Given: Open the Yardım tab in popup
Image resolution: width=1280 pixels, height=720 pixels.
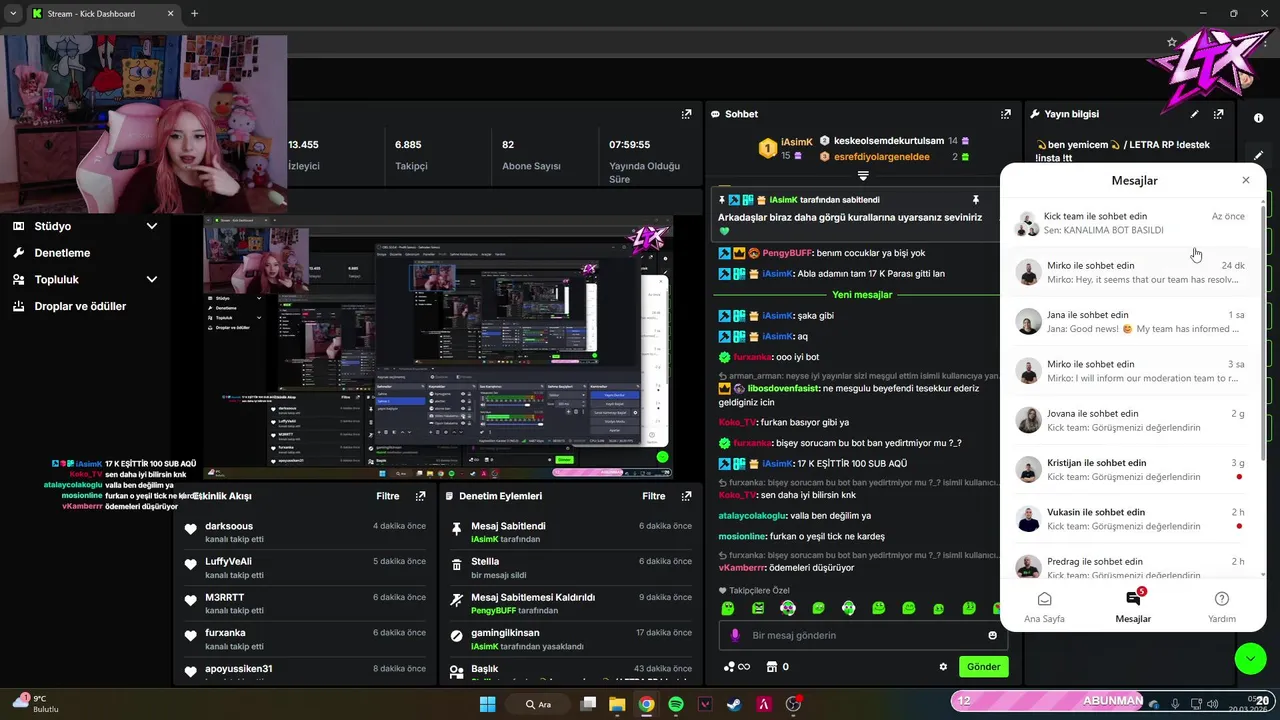Looking at the screenshot, I should pyautogui.click(x=1222, y=607).
